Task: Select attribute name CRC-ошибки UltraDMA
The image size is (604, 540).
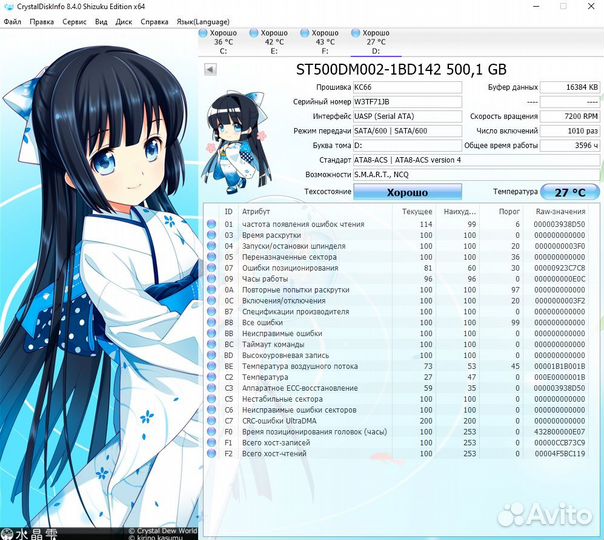Action: (279, 421)
